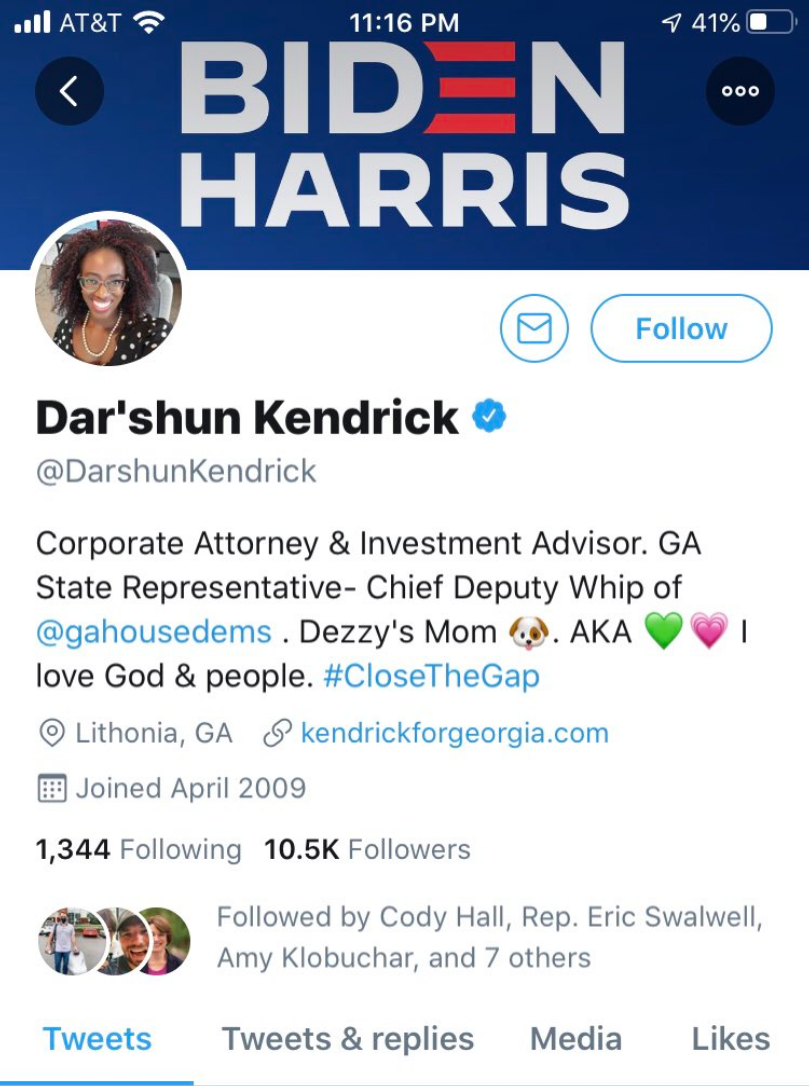Follow Dar'shun Kendrick
The width and height of the screenshot is (809, 1086).
(x=681, y=328)
